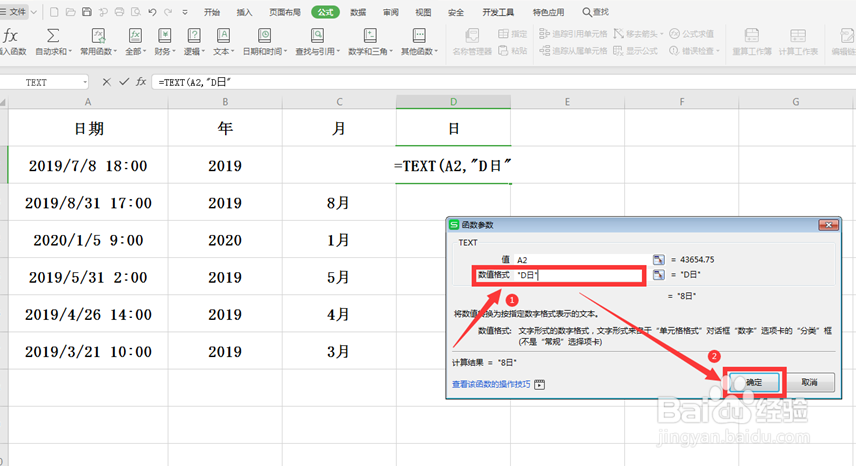The height and width of the screenshot is (466, 856).
Task: Click the fx icon beside formula bar
Action: coord(141,82)
